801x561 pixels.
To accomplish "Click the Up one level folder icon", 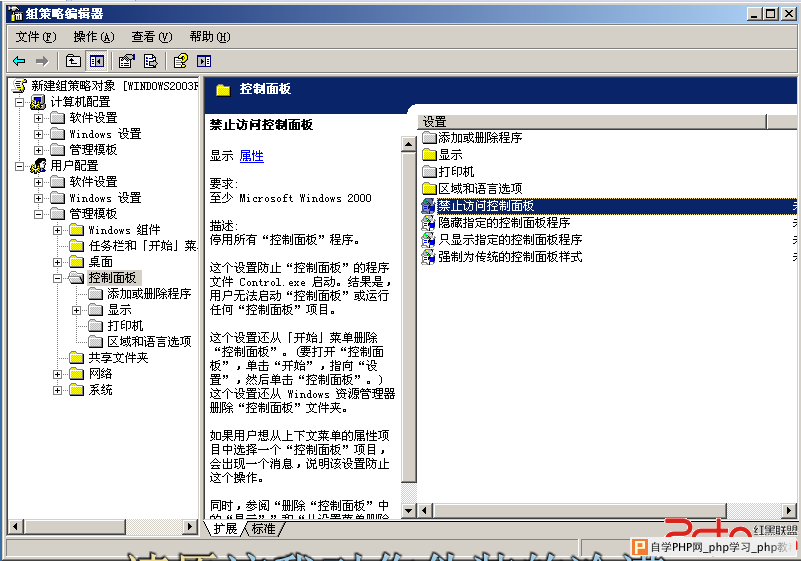I will [73, 61].
